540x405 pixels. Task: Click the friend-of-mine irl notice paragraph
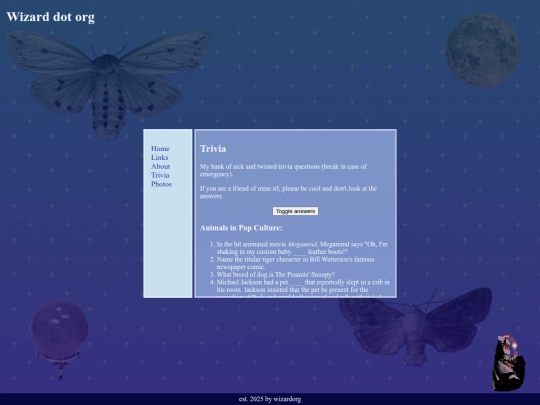click(288, 192)
